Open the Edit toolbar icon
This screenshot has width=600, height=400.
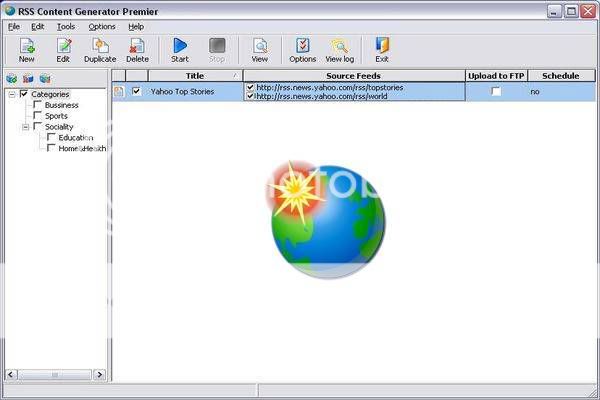(x=63, y=50)
